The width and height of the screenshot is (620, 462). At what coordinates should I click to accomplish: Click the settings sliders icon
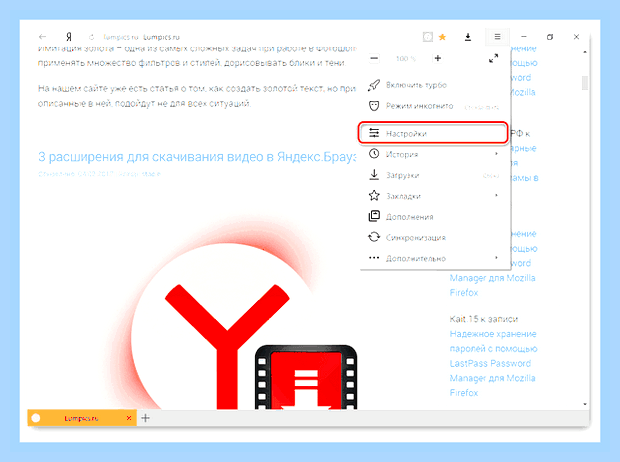(x=374, y=133)
